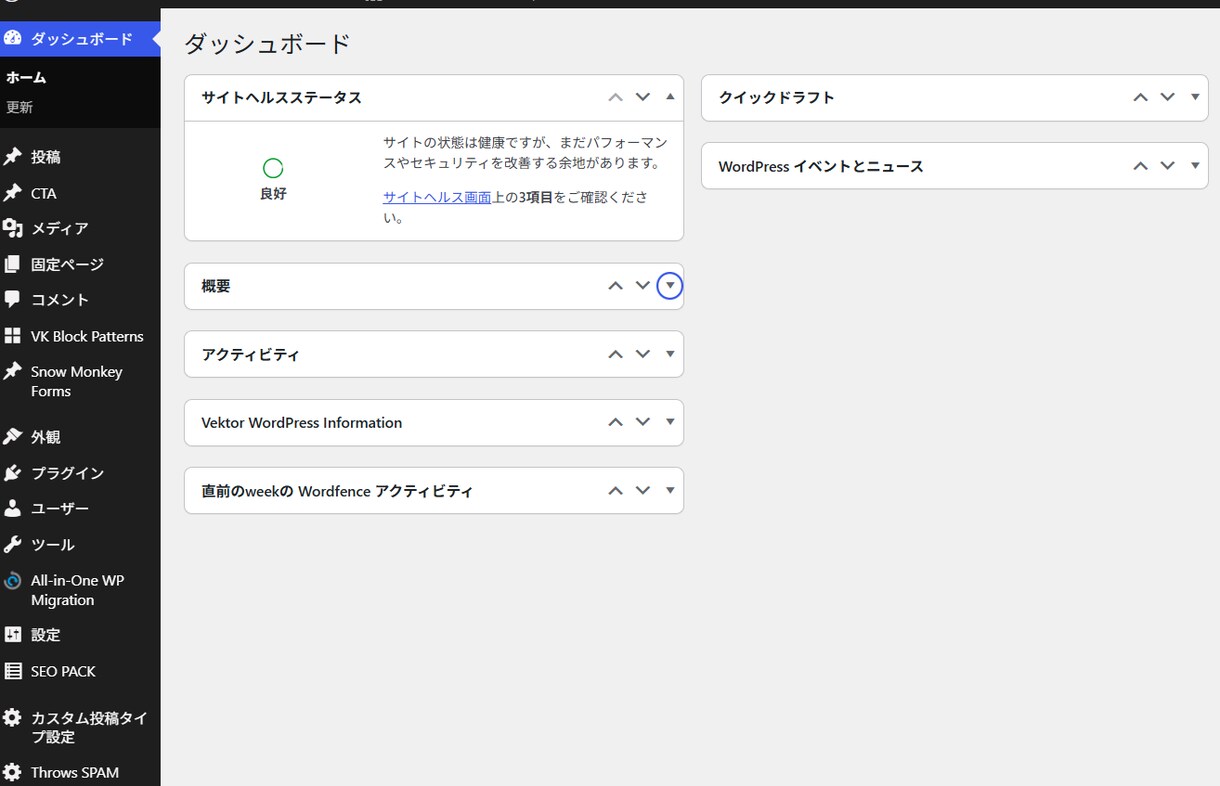Viewport: 1220px width, 786px height.
Task: Click the speech bubble icon beside コメント
Action: (12, 300)
